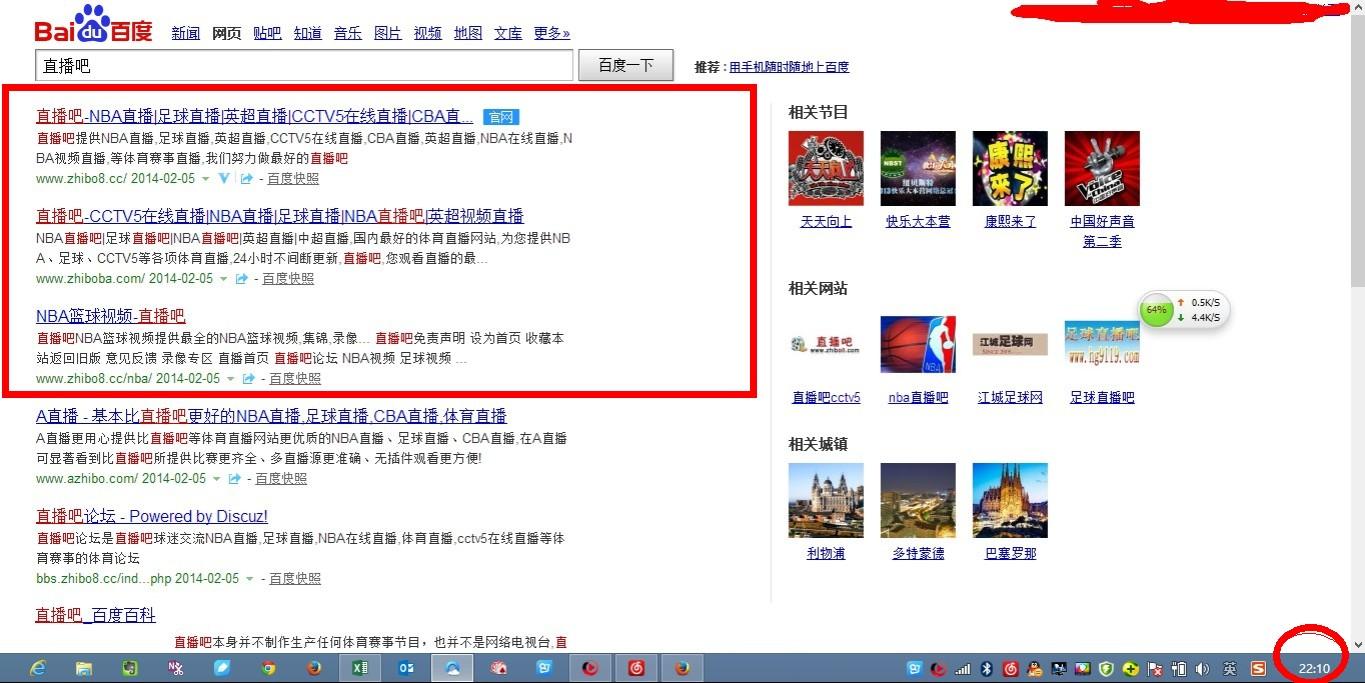Open the 天天向上 show thumbnail
This screenshot has width=1365, height=683.
click(826, 168)
